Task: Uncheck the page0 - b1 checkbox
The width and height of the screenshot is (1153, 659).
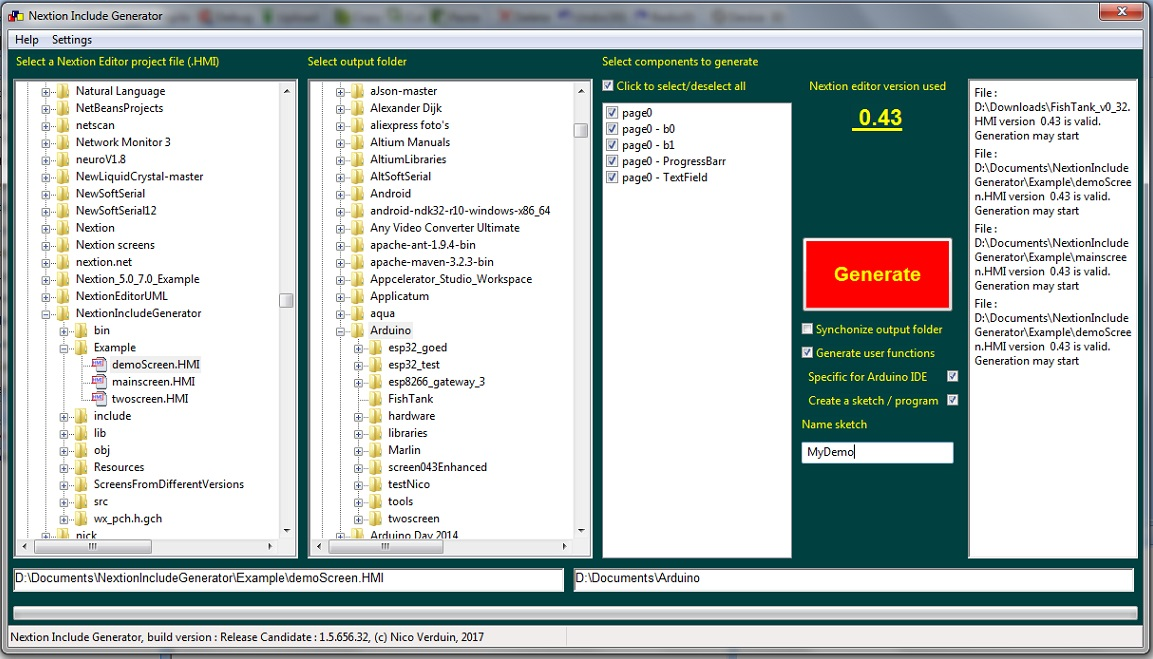Action: tap(612, 145)
